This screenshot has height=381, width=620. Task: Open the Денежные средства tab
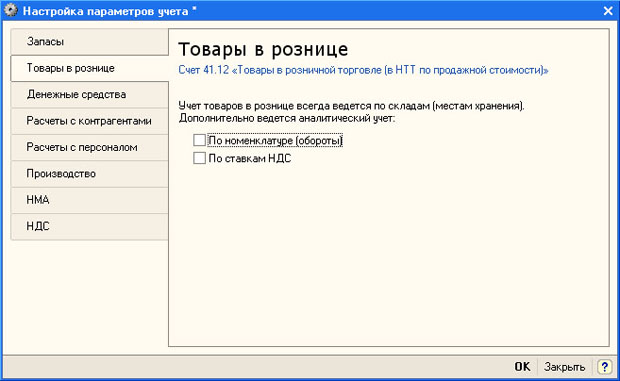[x=90, y=94]
